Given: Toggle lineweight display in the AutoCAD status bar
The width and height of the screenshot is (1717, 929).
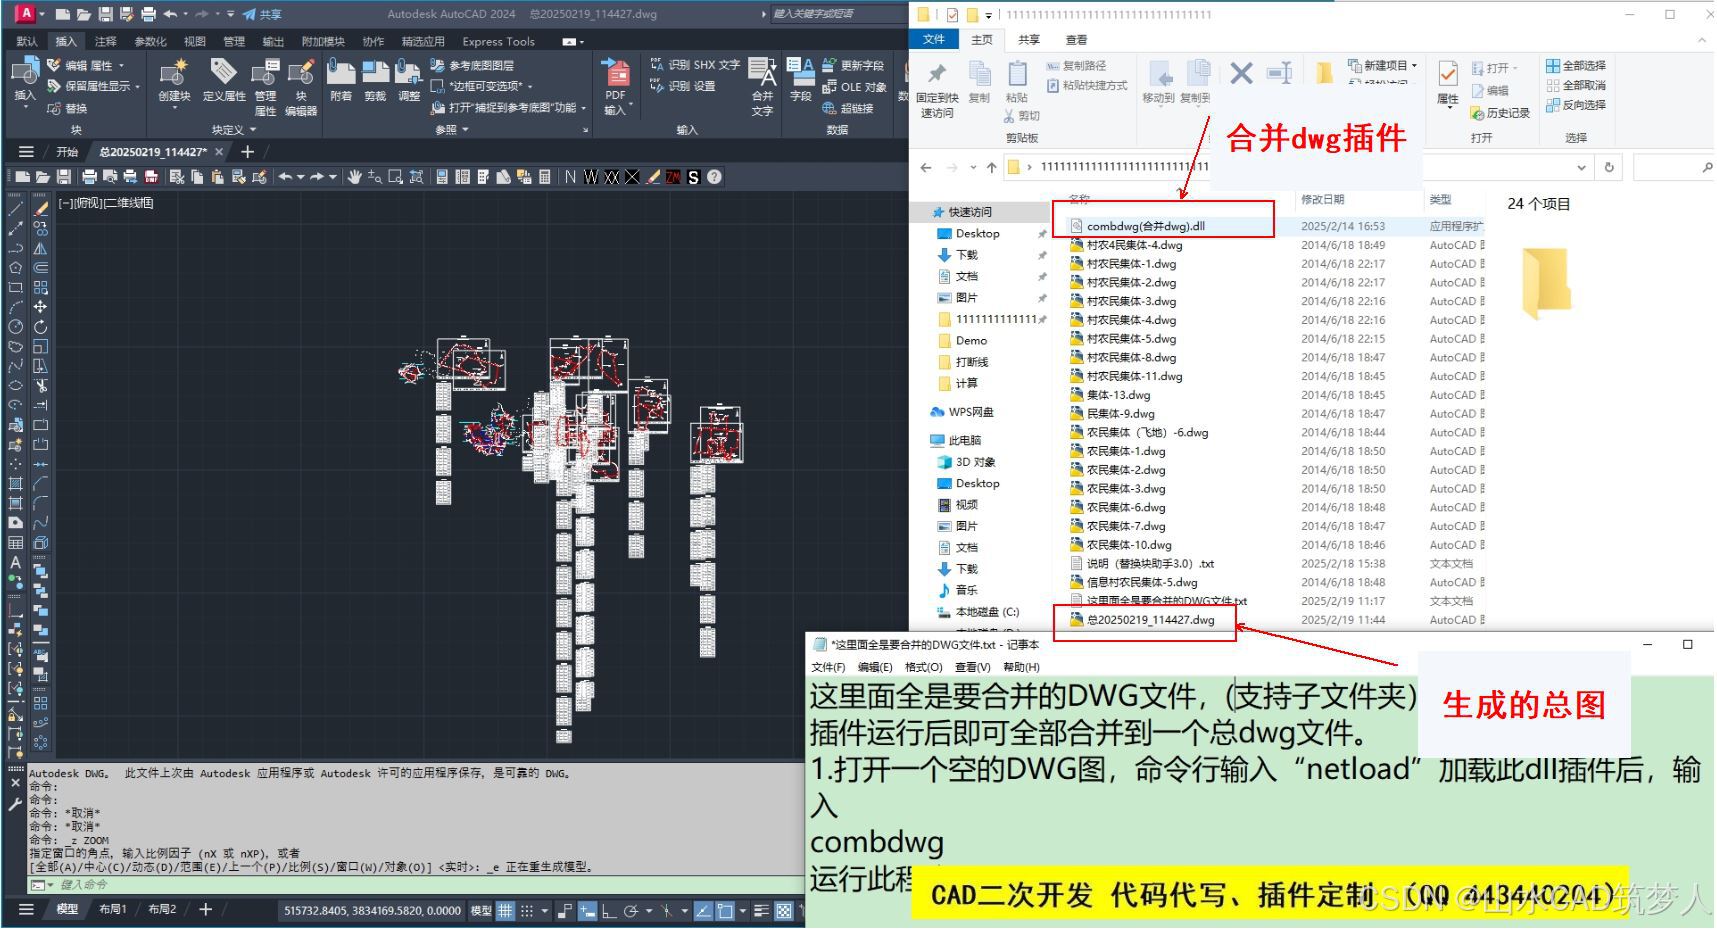Looking at the screenshot, I should [762, 910].
